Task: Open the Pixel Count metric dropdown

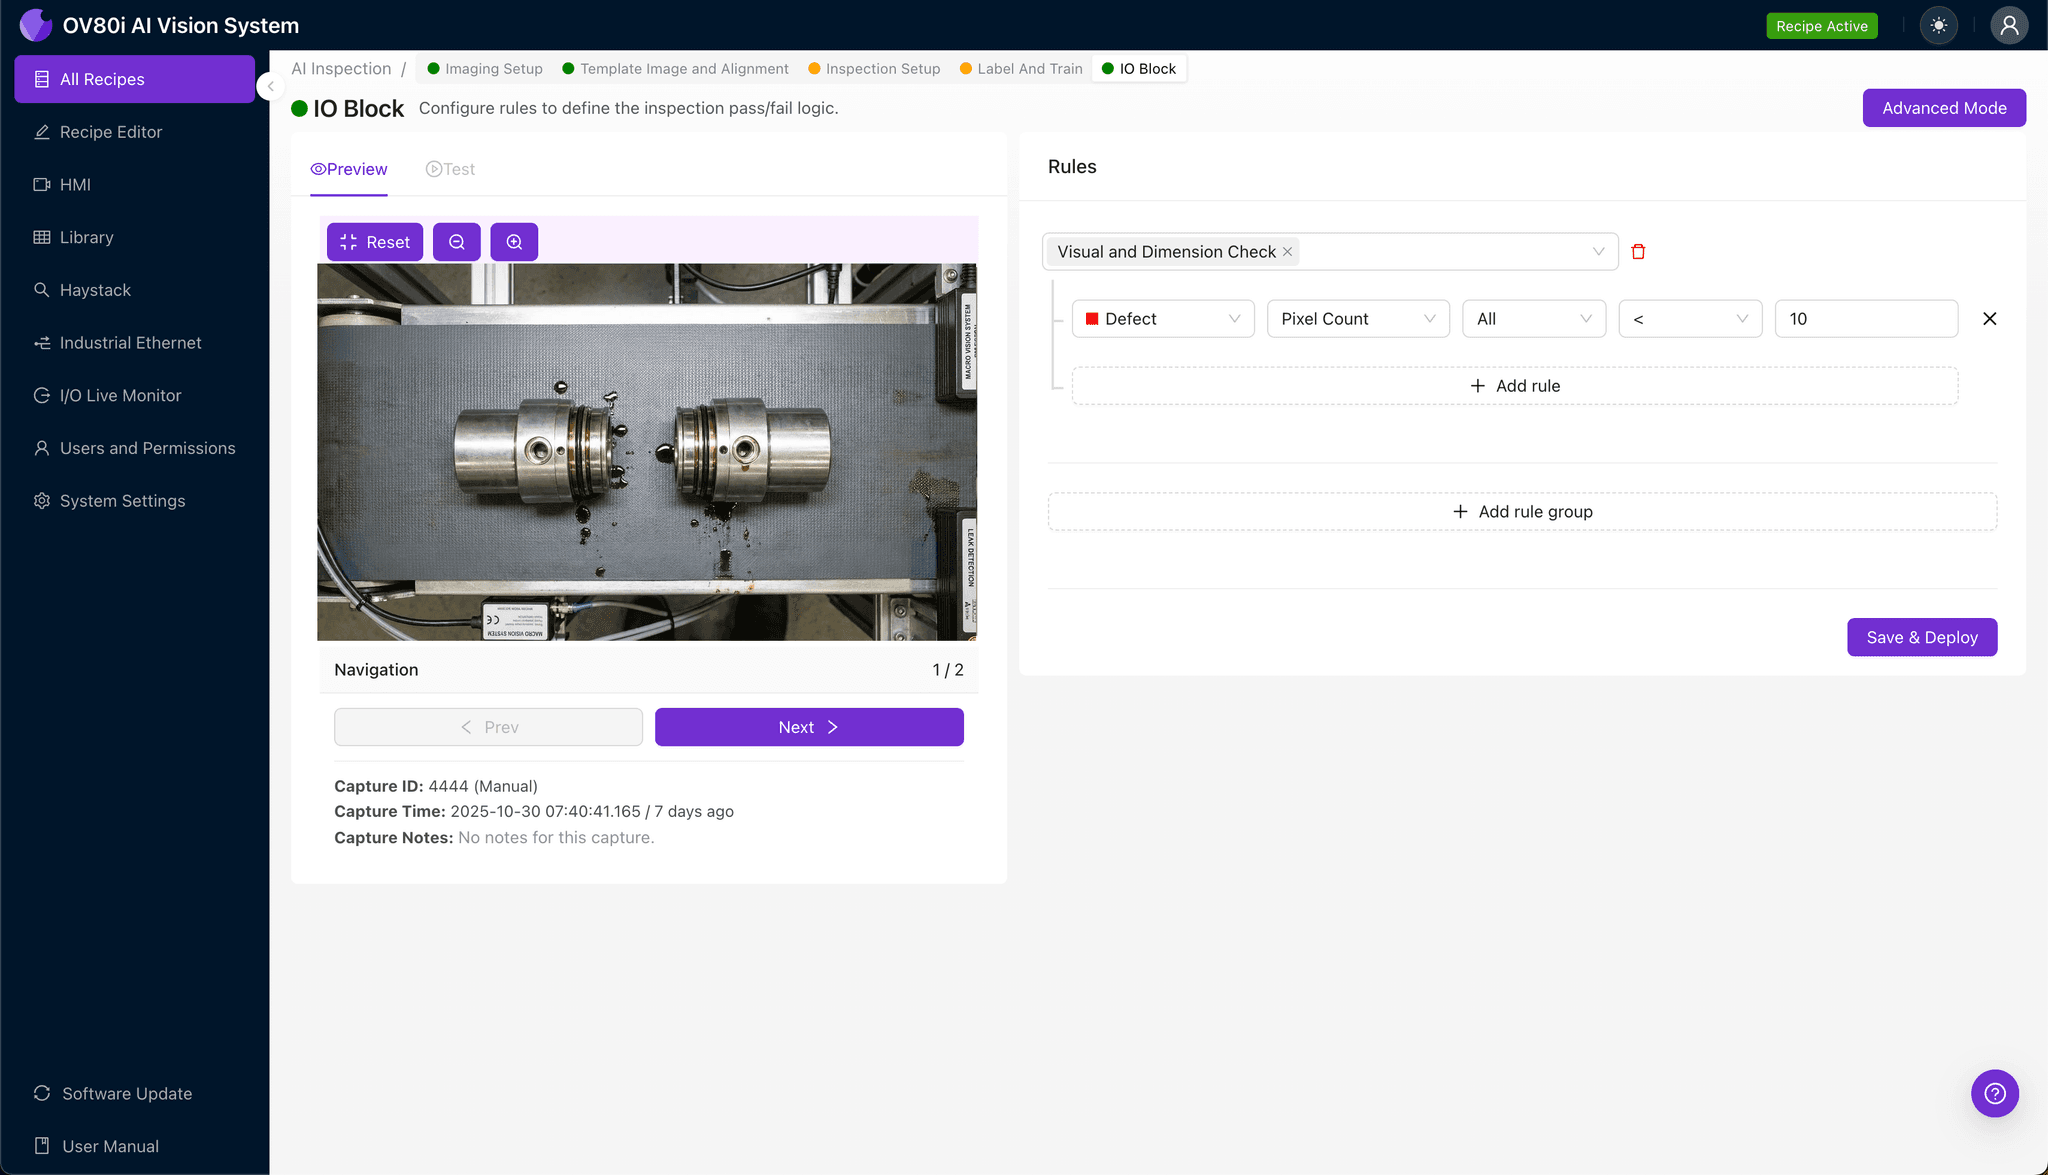Action: 1357,318
